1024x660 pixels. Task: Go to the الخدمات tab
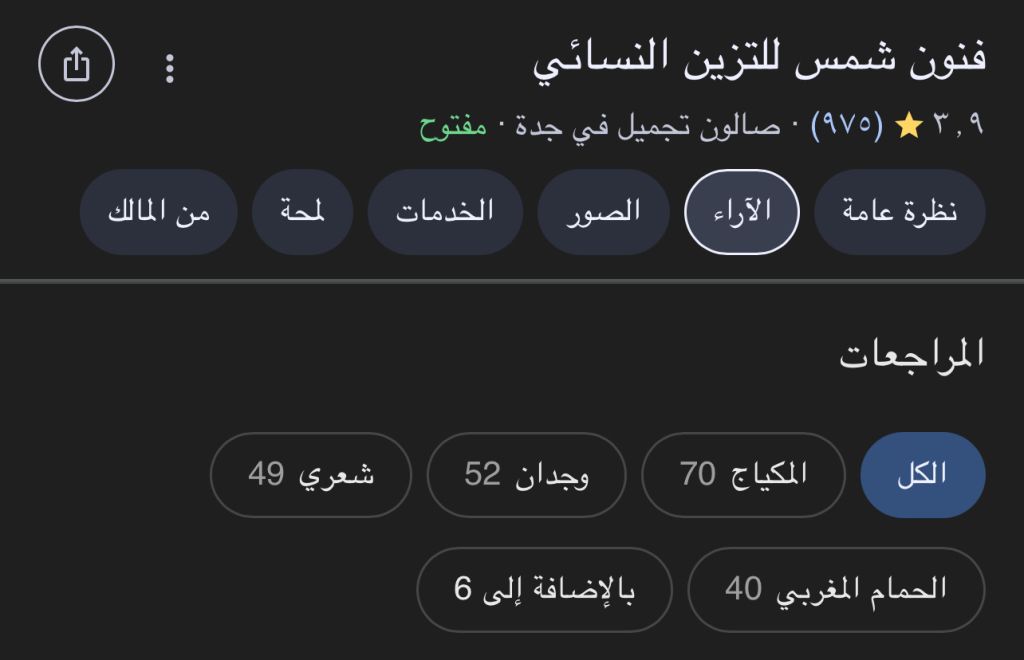coord(445,212)
